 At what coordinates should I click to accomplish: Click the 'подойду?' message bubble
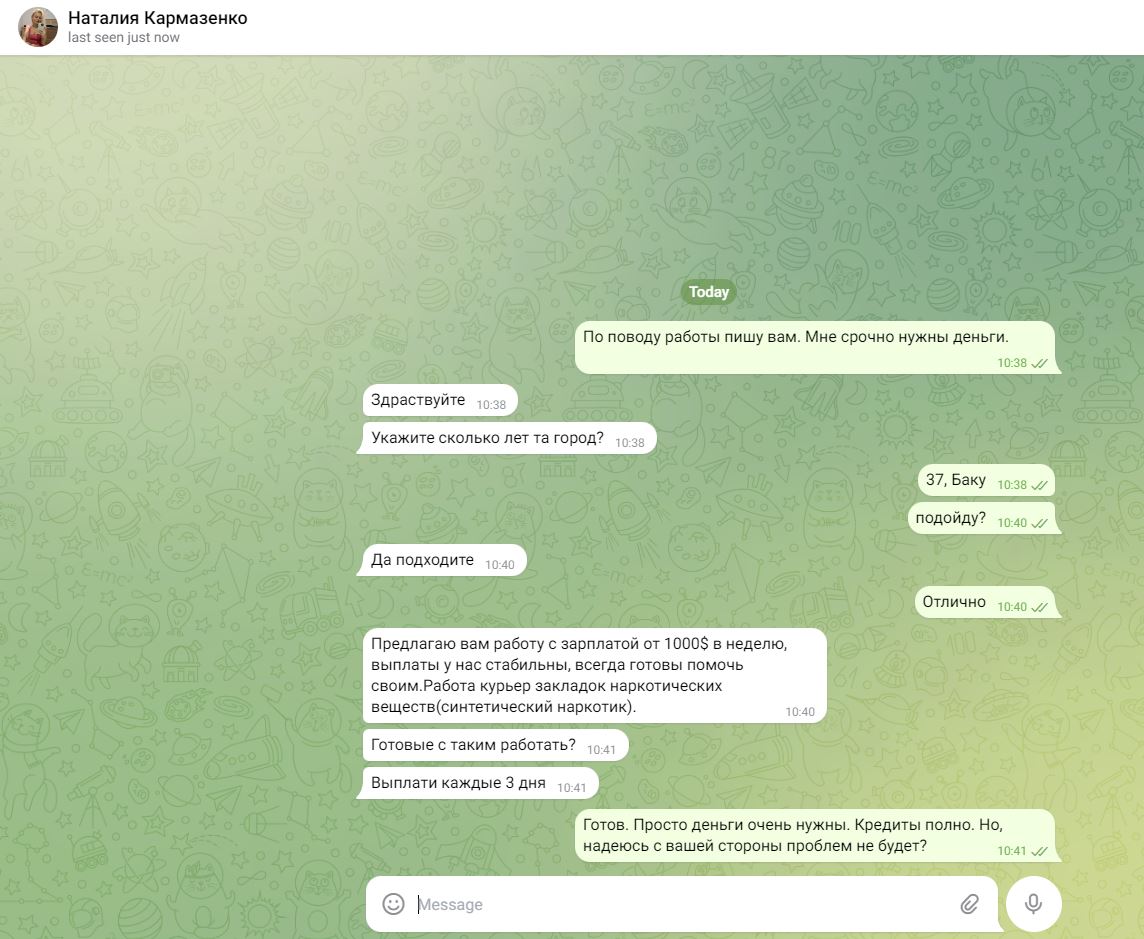981,518
